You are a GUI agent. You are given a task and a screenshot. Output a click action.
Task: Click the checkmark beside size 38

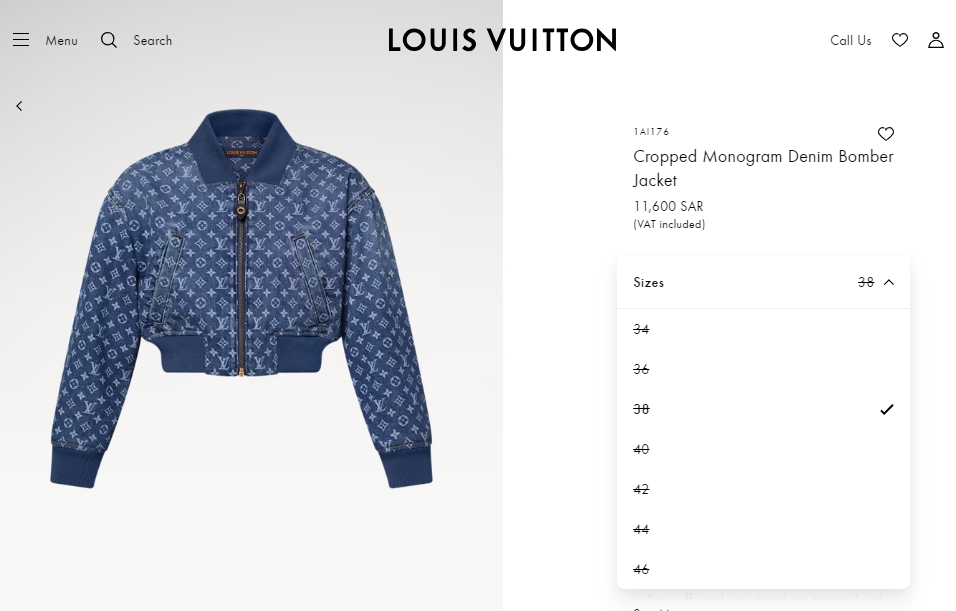tap(886, 409)
